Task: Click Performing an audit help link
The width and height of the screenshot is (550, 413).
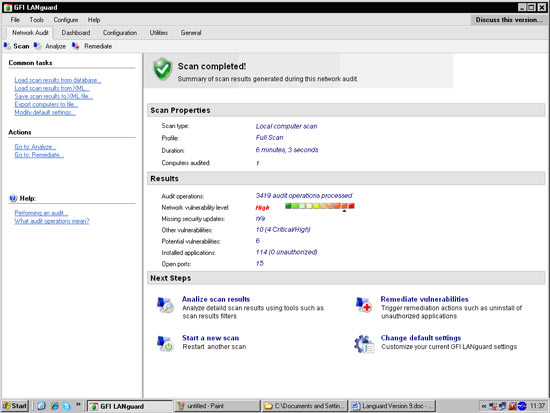Action: (41, 213)
